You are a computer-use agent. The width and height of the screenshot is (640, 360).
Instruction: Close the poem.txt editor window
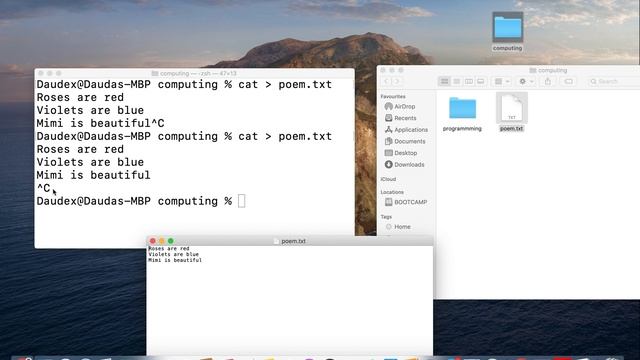coord(153,241)
